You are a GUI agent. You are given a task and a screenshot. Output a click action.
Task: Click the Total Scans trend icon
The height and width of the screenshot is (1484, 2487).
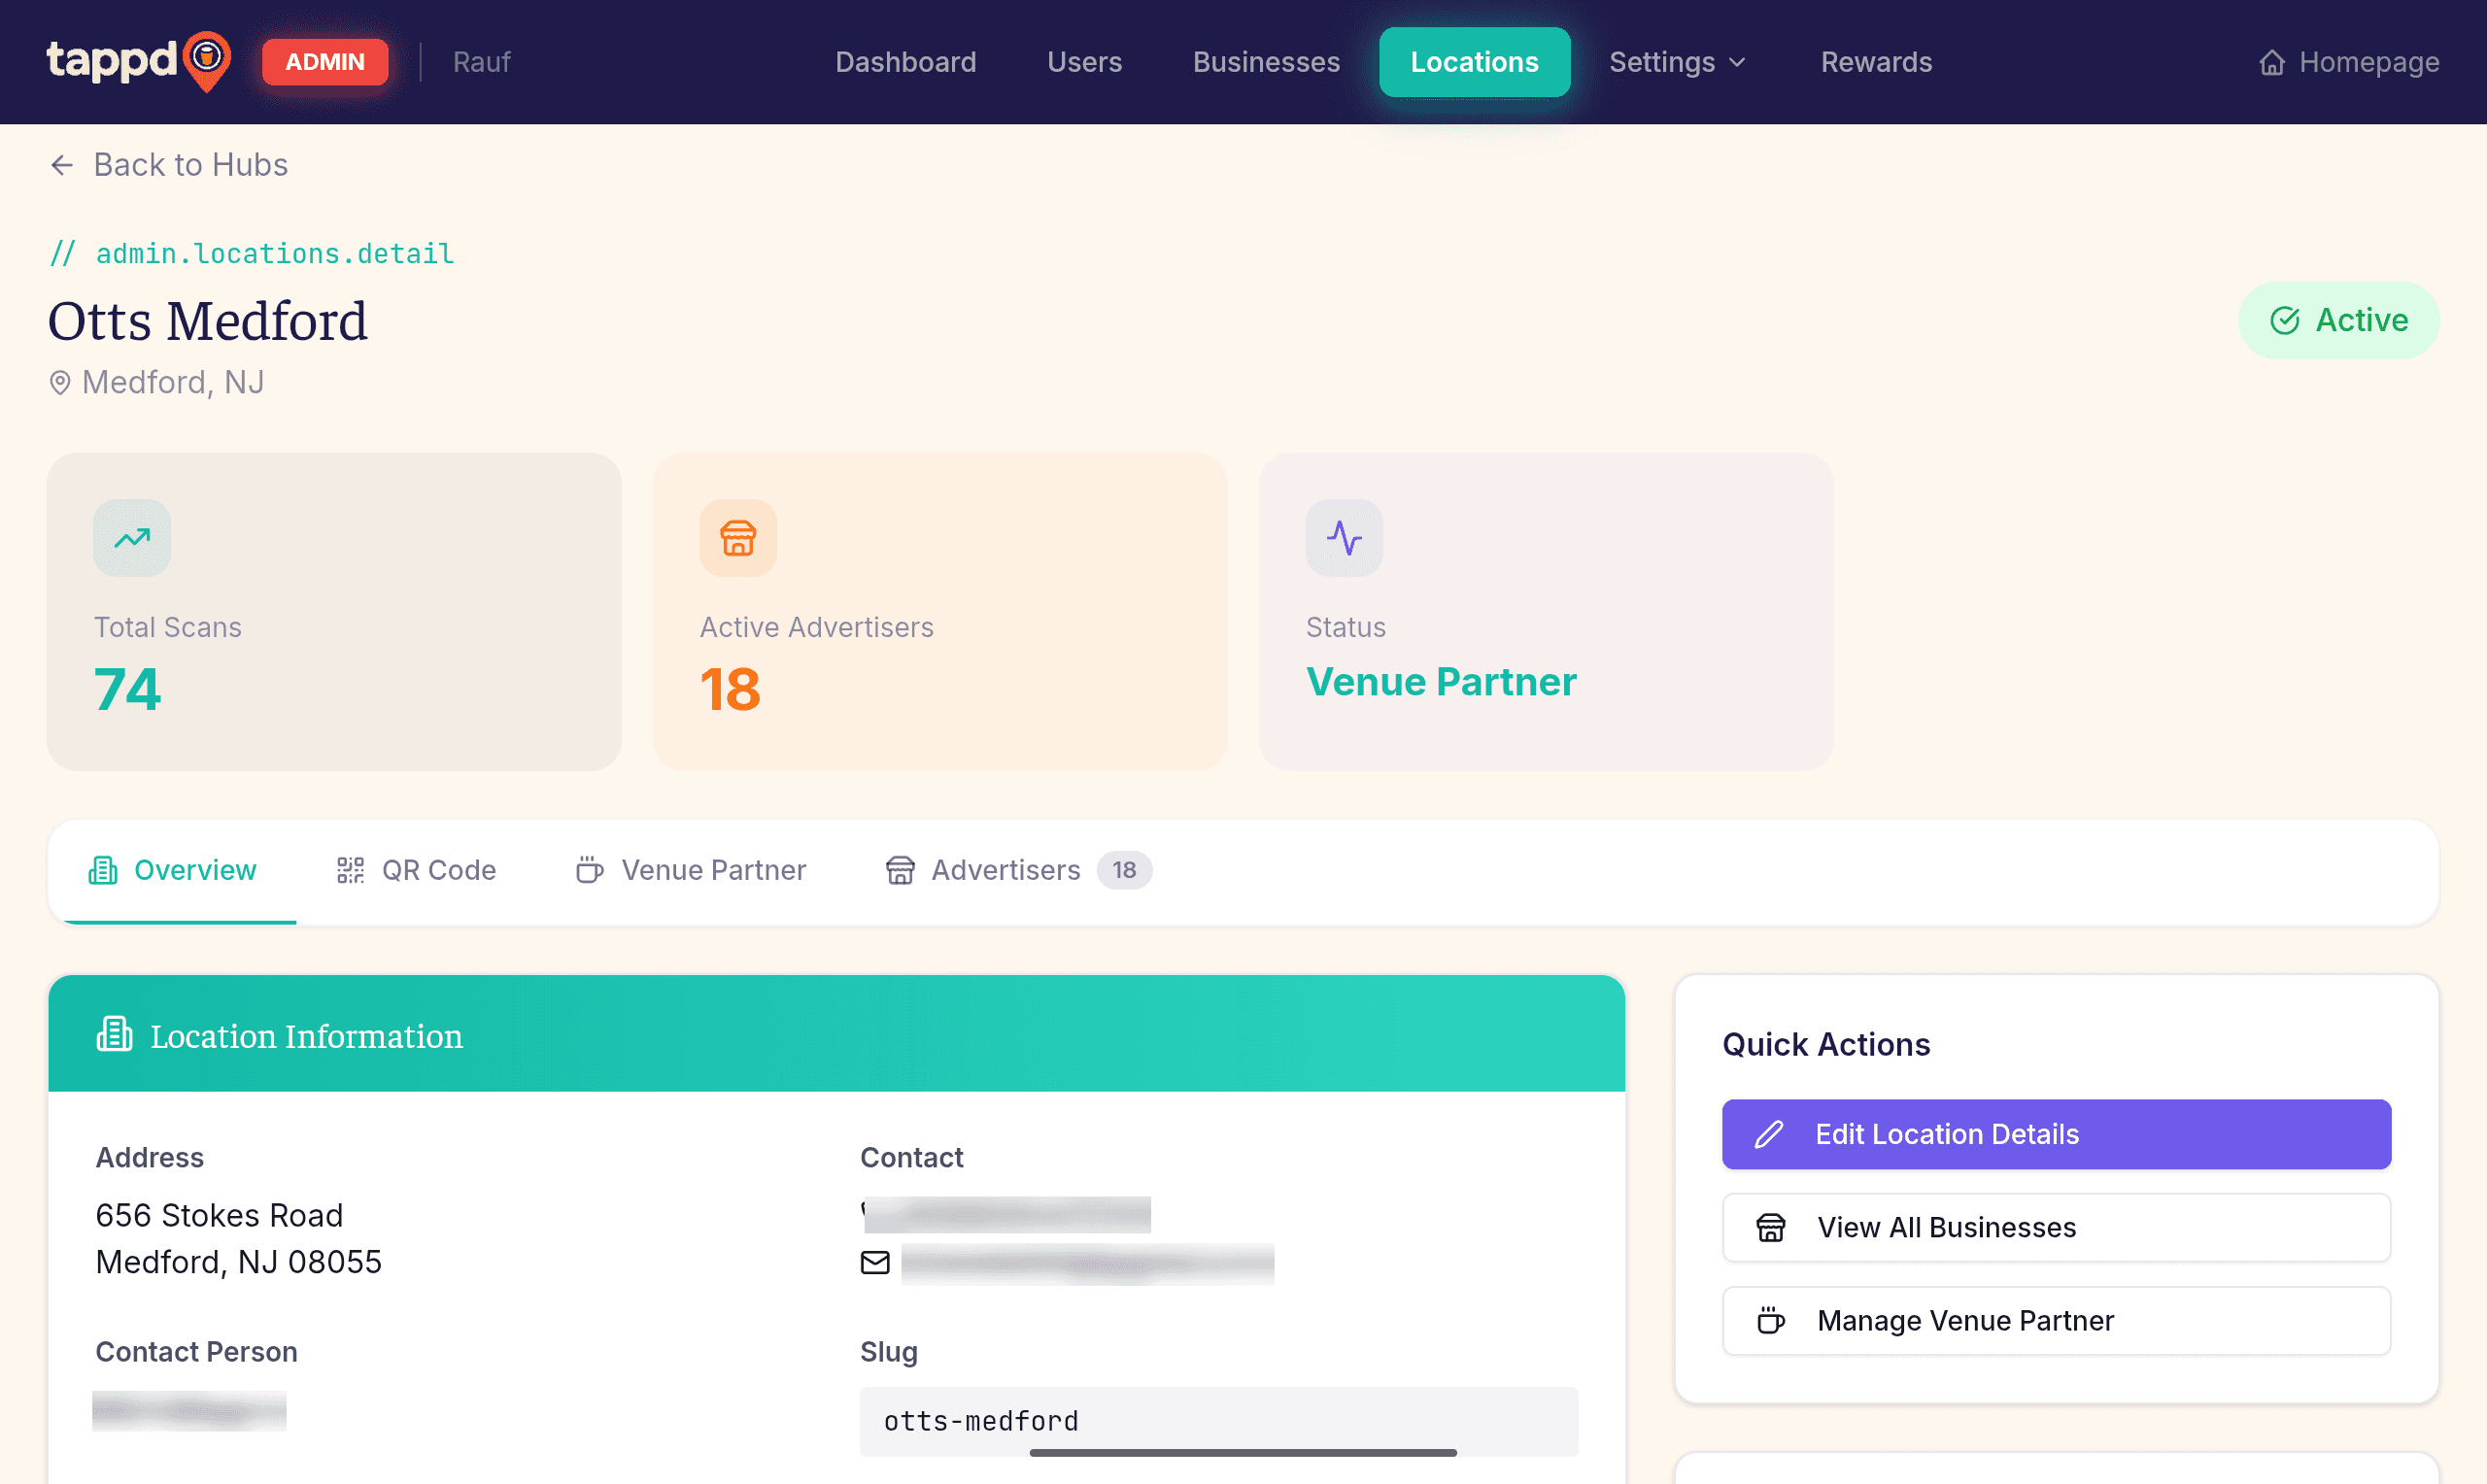tap(132, 538)
